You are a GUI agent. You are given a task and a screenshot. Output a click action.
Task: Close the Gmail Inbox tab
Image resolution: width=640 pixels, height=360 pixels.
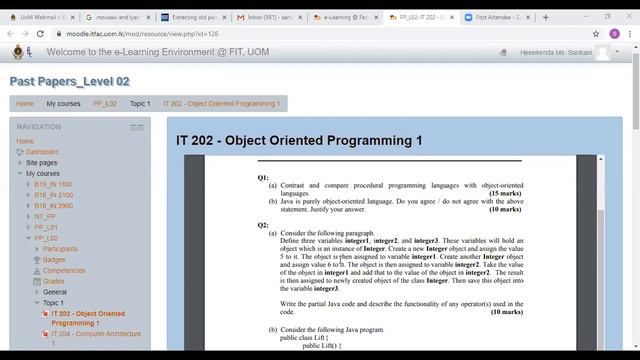pos(300,18)
